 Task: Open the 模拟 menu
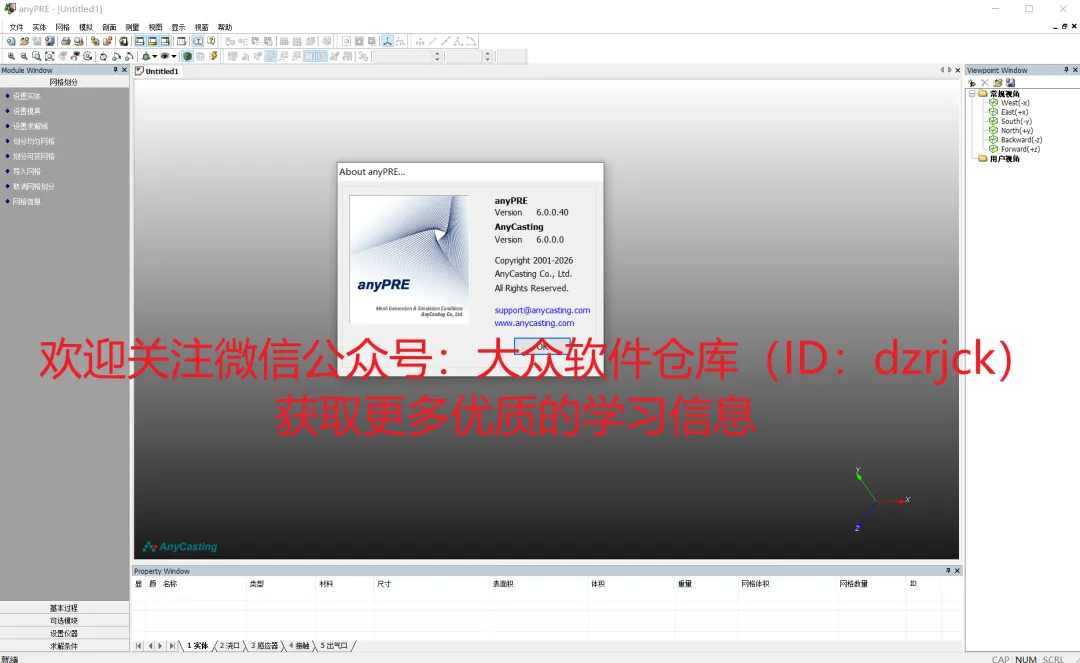point(86,28)
